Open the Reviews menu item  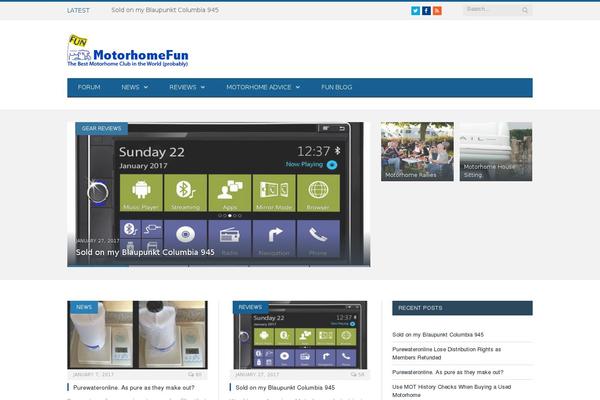coord(183,88)
